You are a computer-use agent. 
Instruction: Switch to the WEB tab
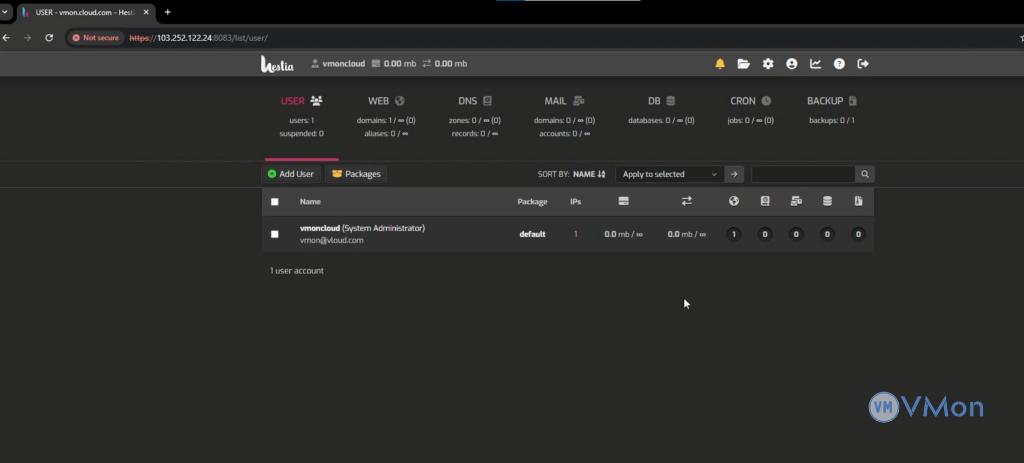point(386,101)
